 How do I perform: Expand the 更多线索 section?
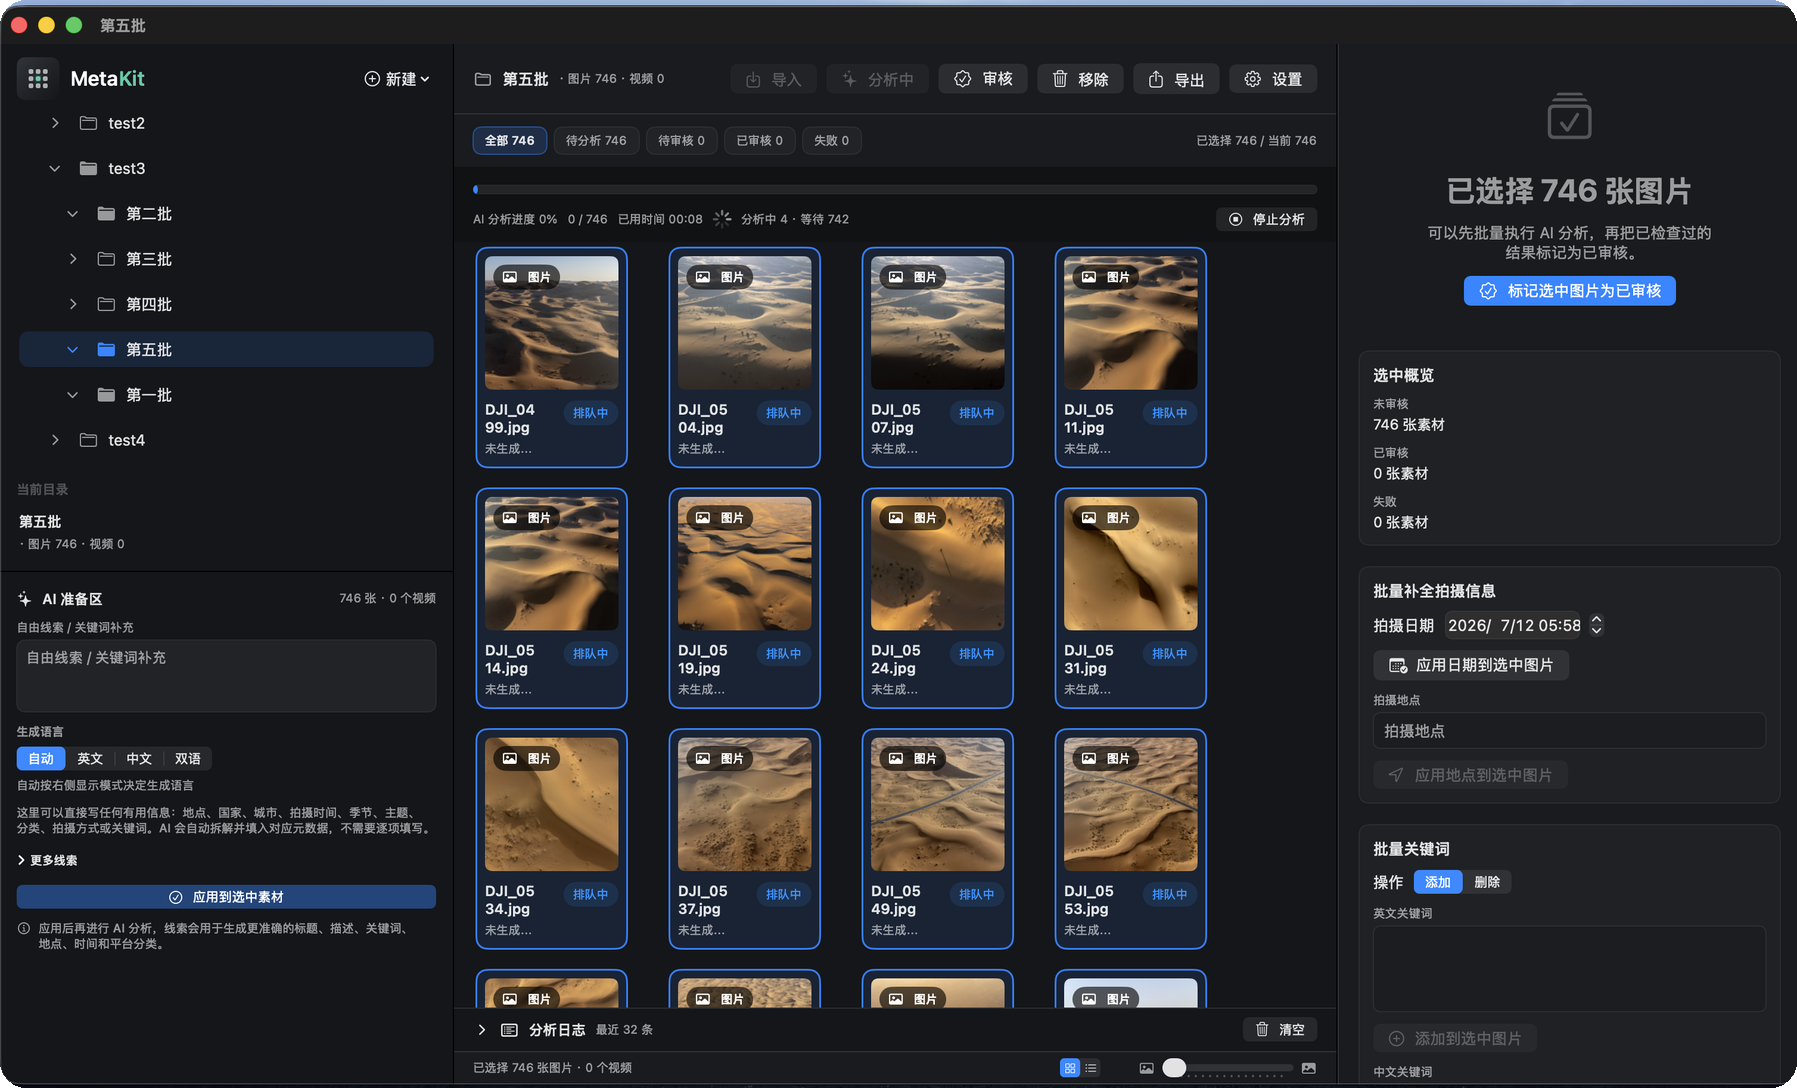47,861
